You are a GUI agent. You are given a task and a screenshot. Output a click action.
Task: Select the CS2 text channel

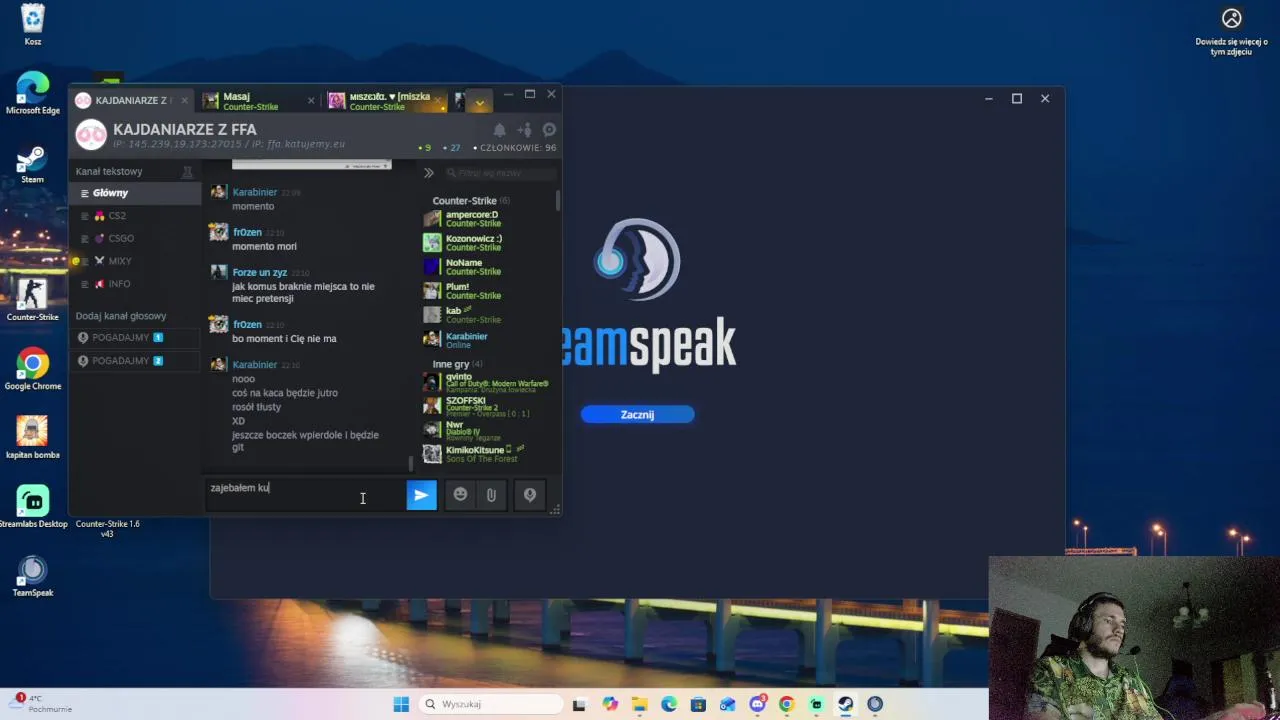pyautogui.click(x=135, y=216)
